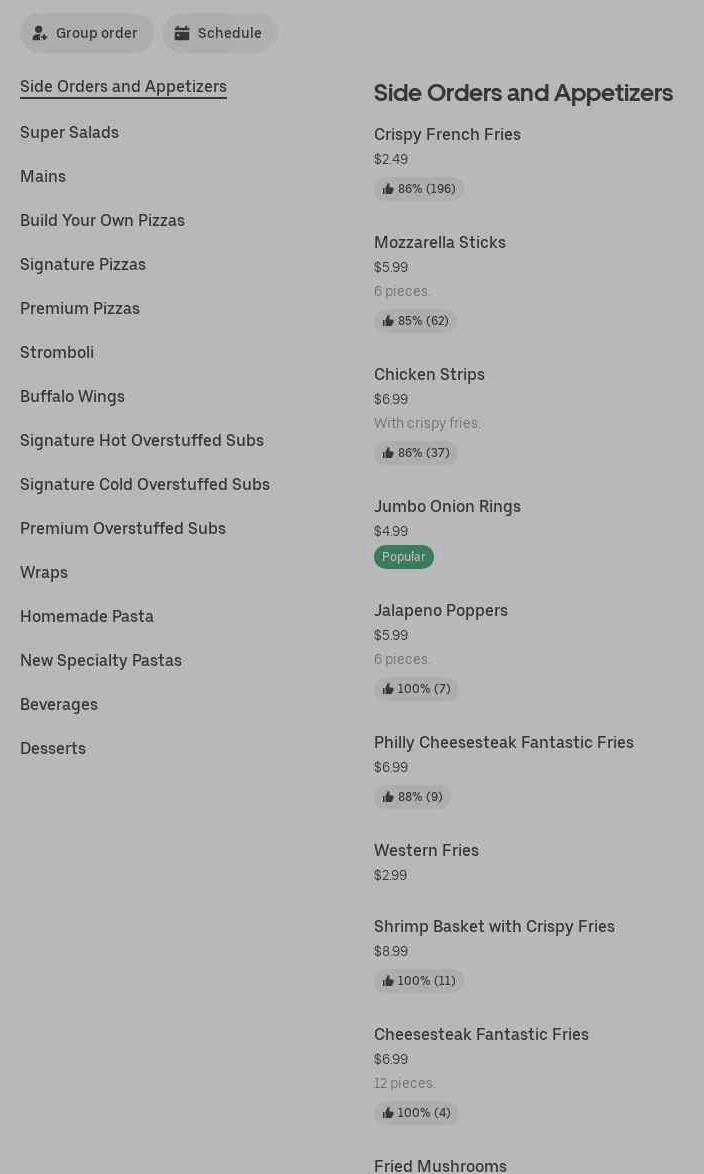
Task: Click the Schedule calendar icon
Action: pos(182,33)
